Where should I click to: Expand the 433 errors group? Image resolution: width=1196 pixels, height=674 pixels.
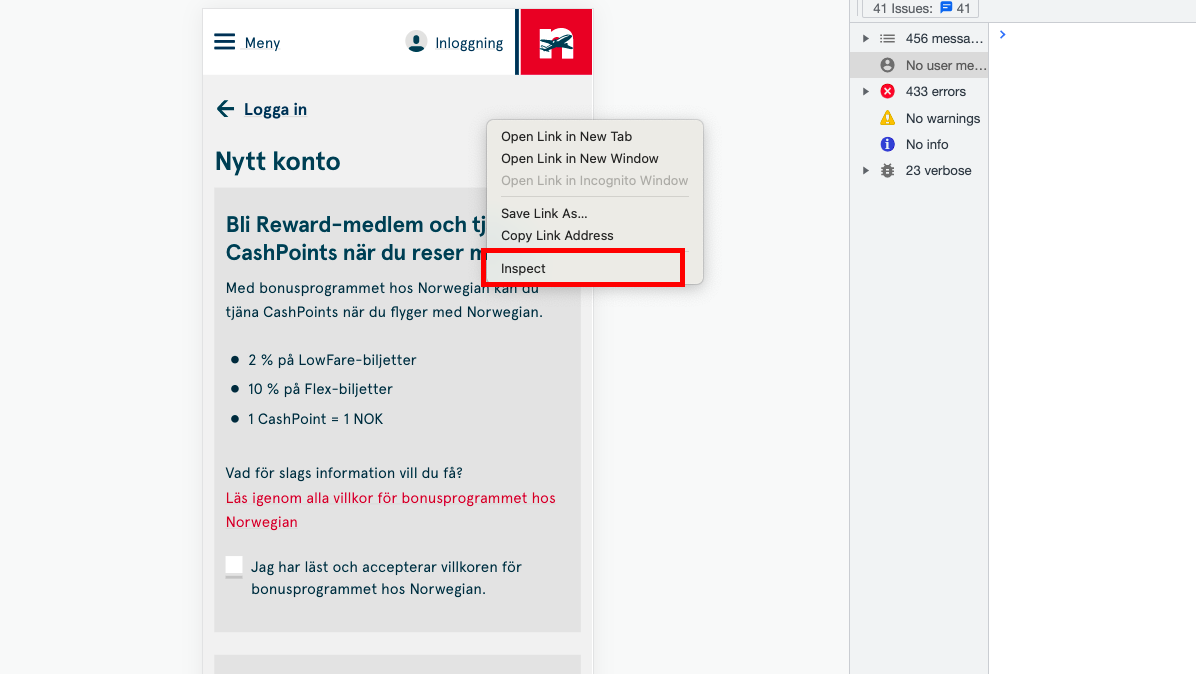[x=865, y=91]
